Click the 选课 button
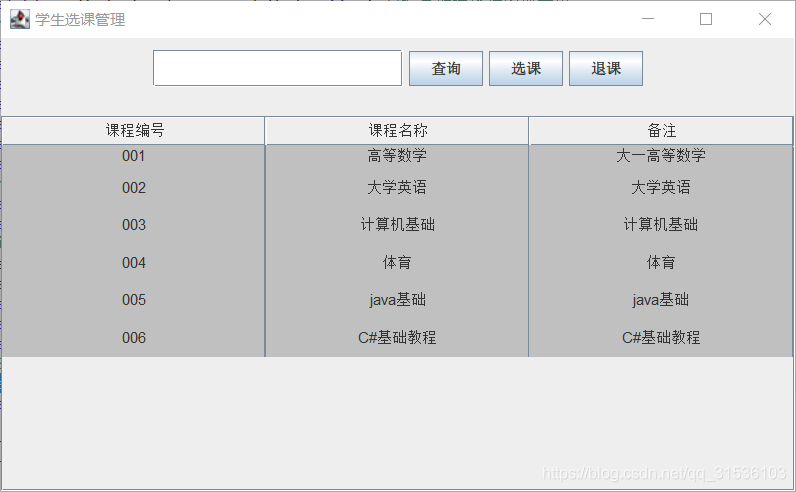 (526, 69)
